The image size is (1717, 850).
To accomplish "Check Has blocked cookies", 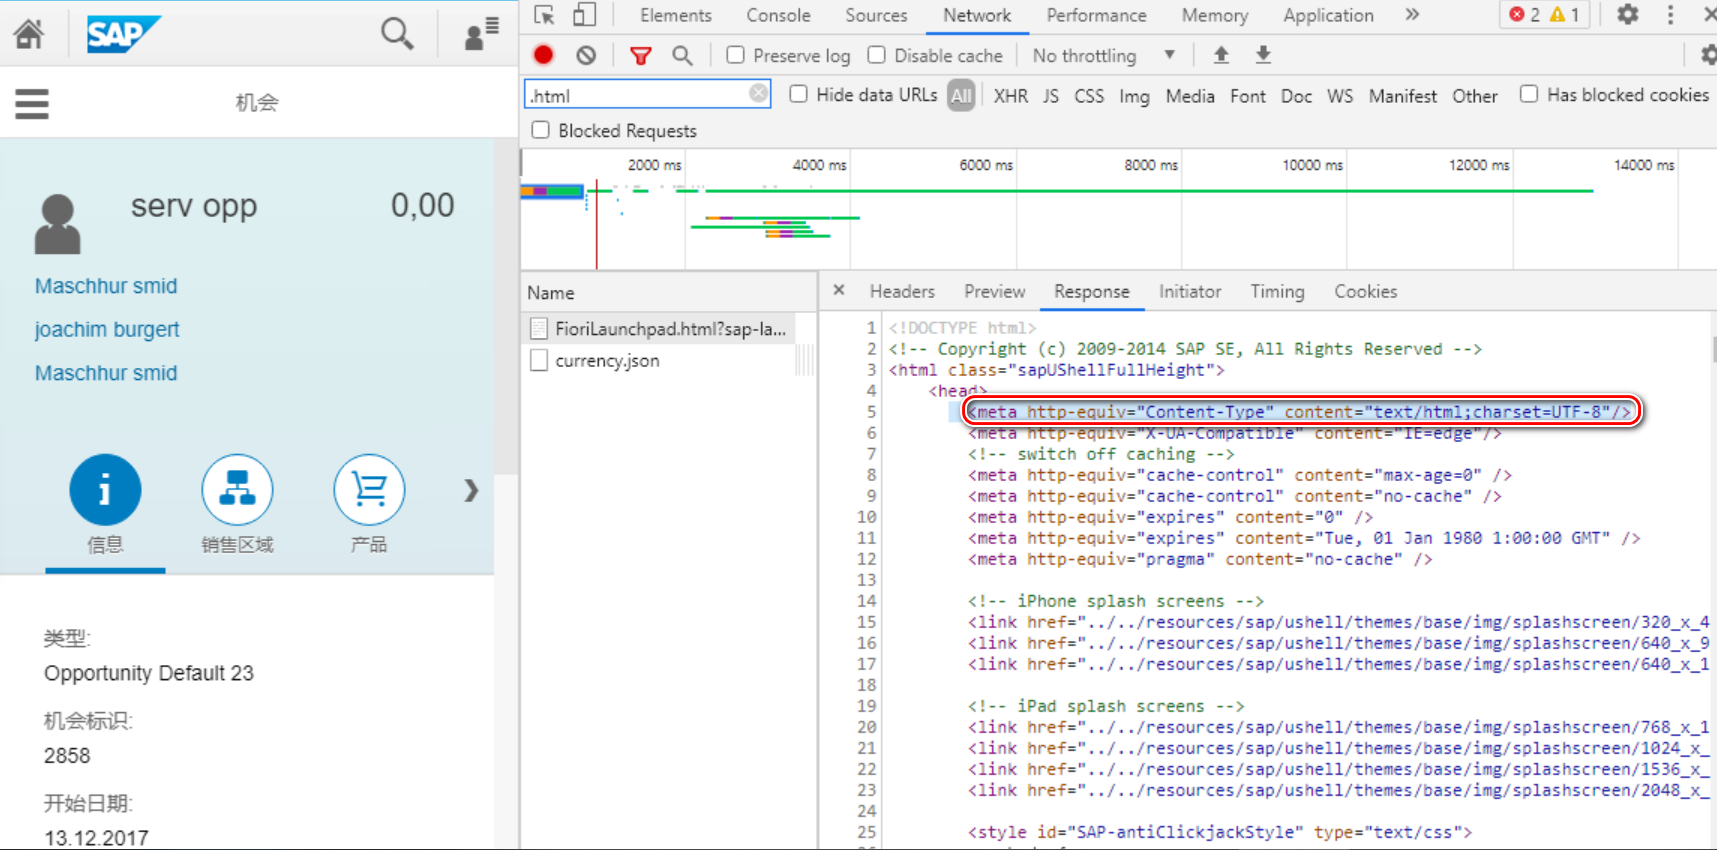I will pyautogui.click(x=1528, y=94).
